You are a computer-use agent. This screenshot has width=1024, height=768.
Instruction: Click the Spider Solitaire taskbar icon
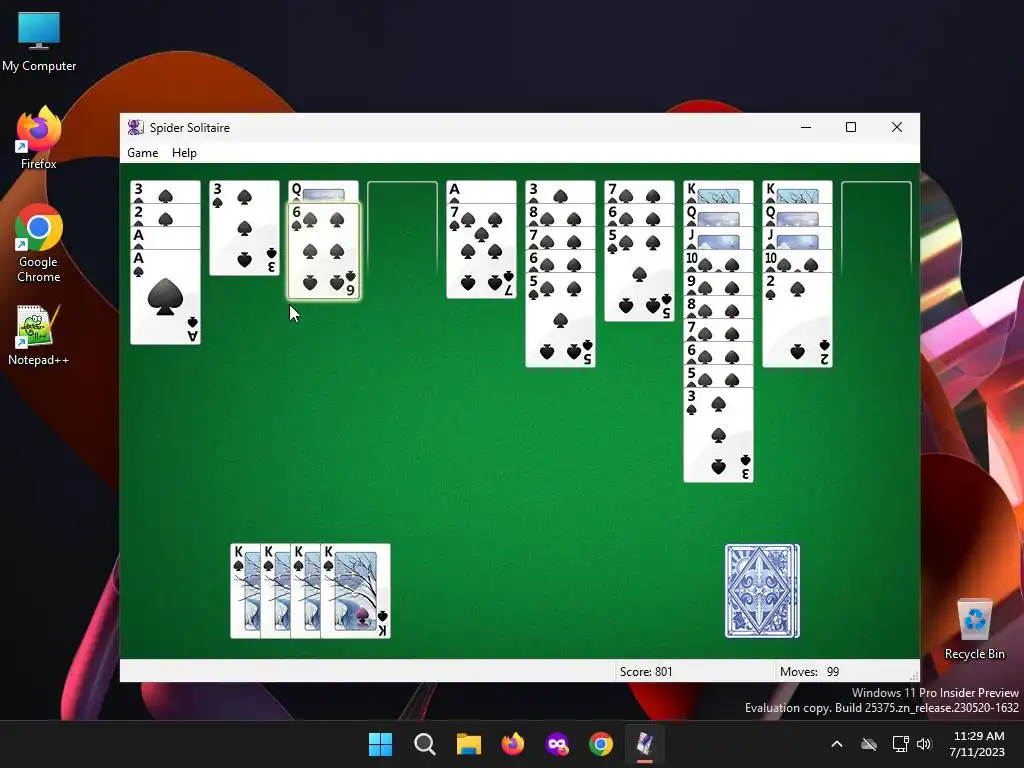(645, 744)
